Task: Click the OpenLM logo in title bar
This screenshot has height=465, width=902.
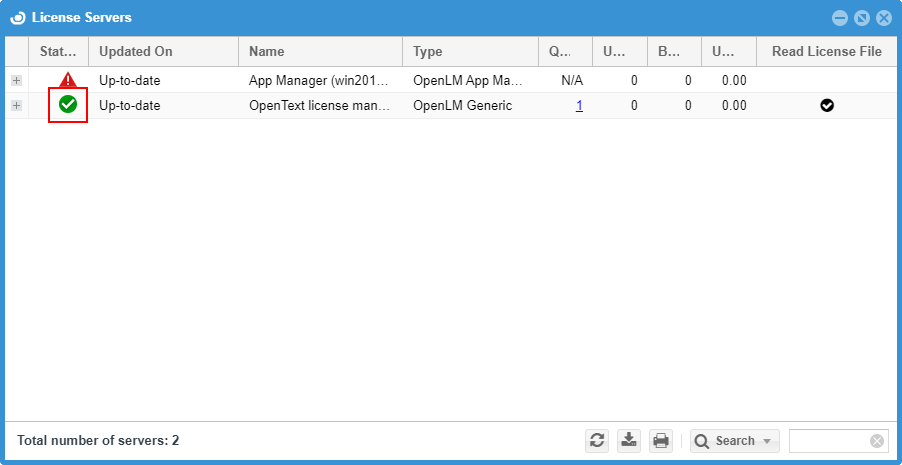Action: pyautogui.click(x=17, y=18)
